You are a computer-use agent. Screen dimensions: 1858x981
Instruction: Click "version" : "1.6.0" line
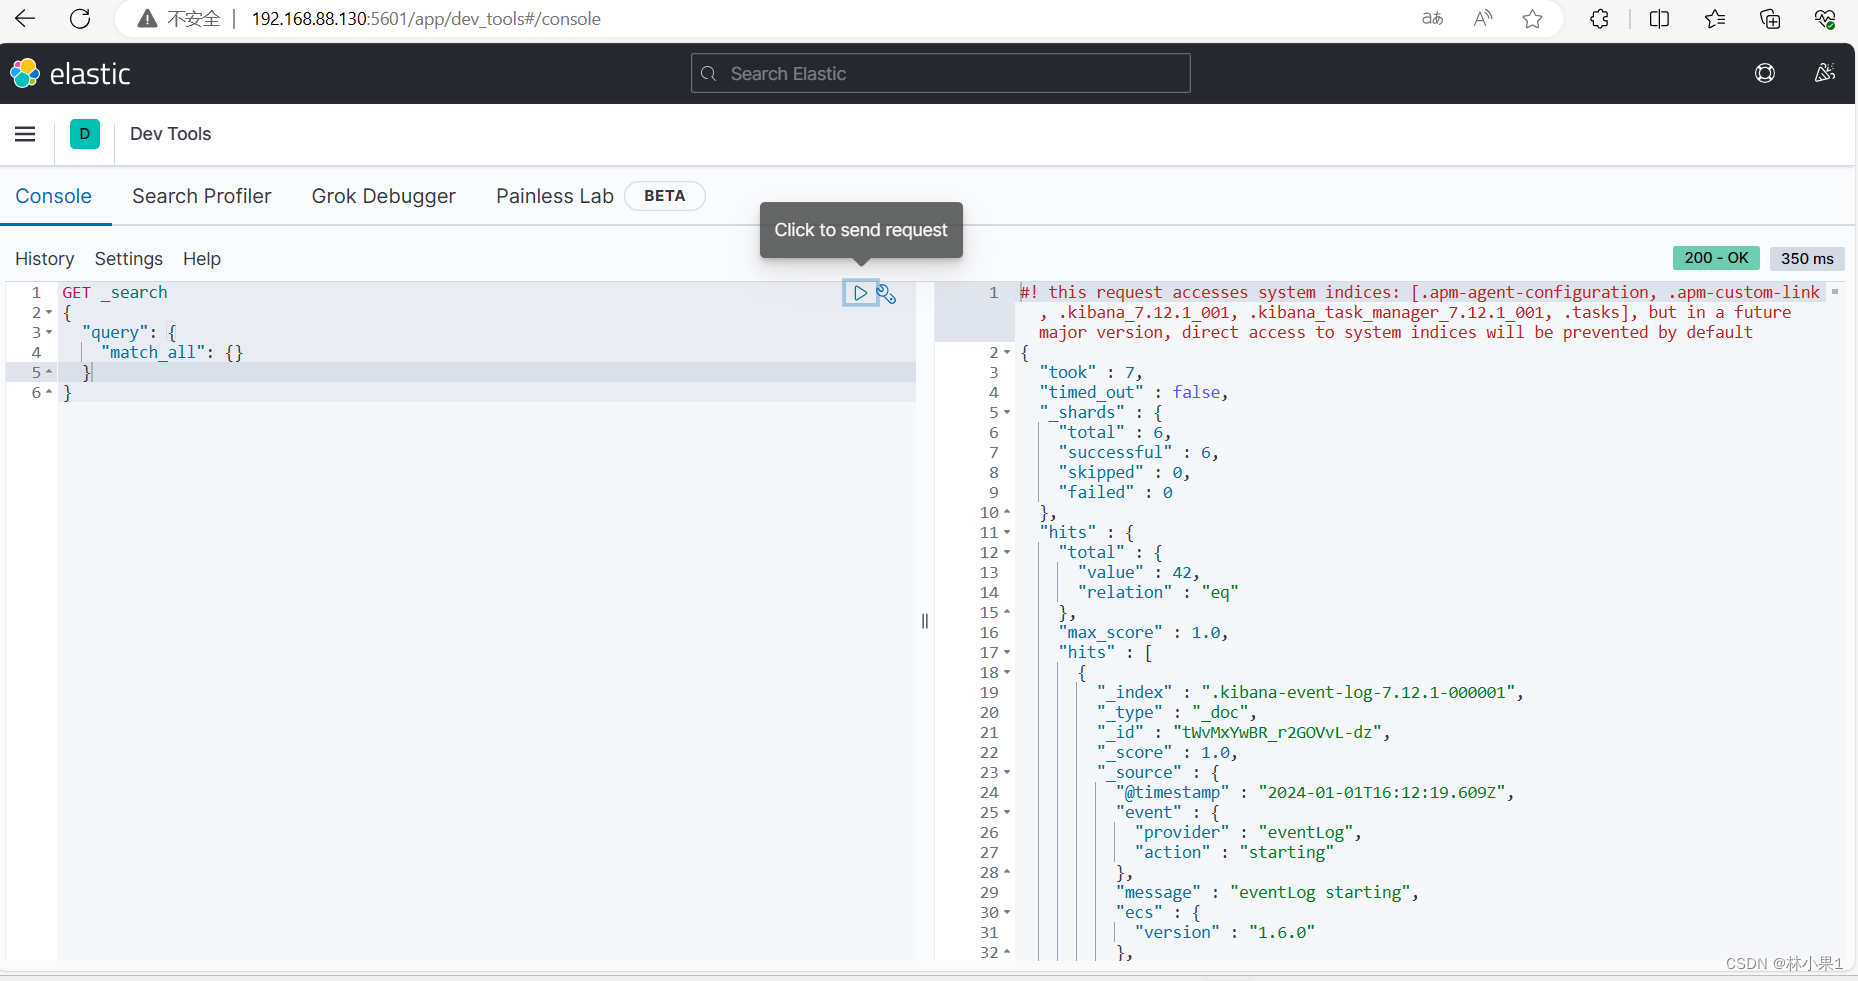pyautogui.click(x=1225, y=933)
